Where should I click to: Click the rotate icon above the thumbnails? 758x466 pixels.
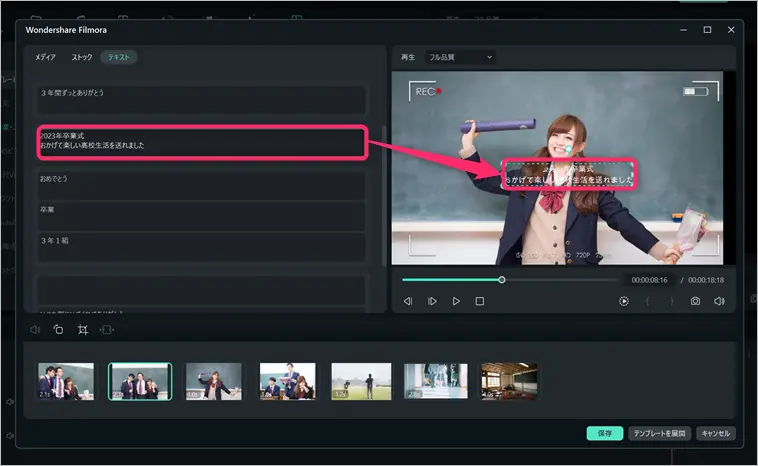tap(58, 330)
